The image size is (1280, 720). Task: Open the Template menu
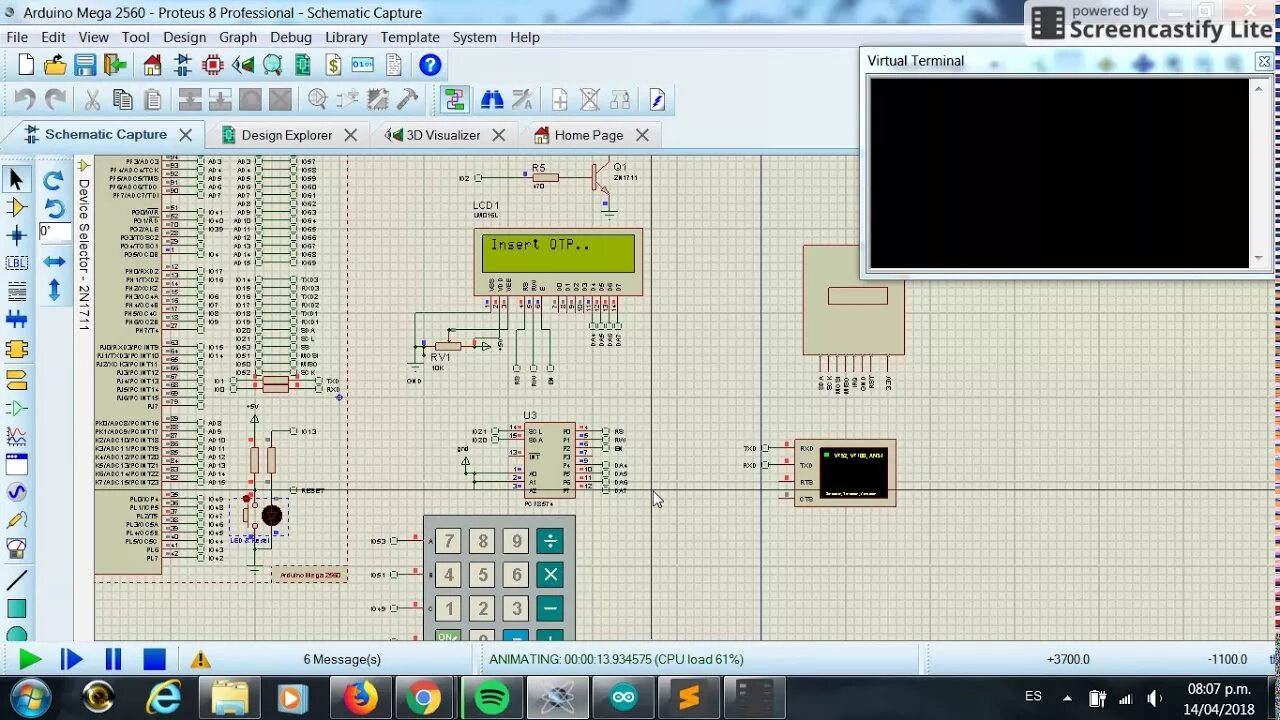409,37
